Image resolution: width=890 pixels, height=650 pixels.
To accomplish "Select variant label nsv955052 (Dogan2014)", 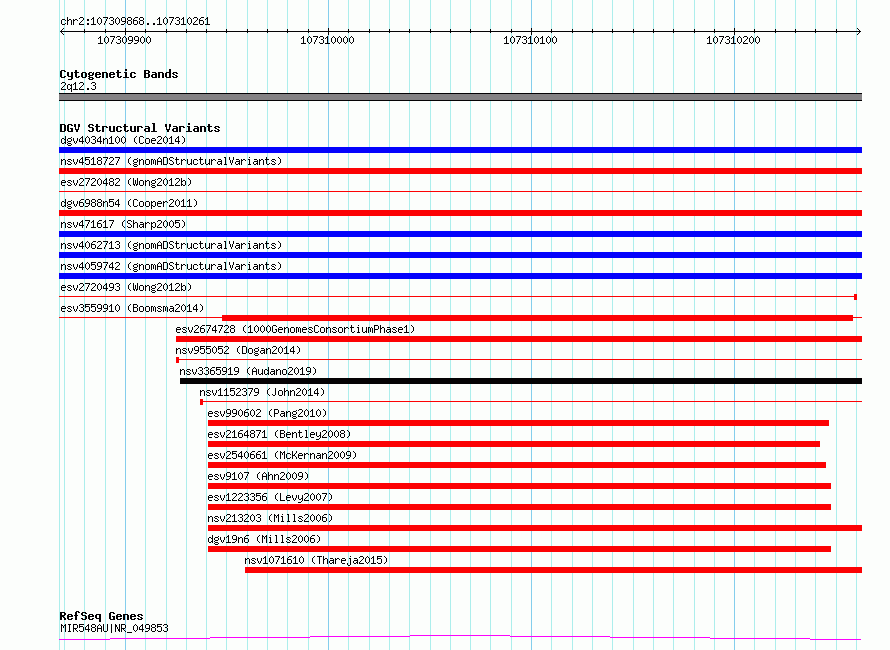I will [238, 350].
